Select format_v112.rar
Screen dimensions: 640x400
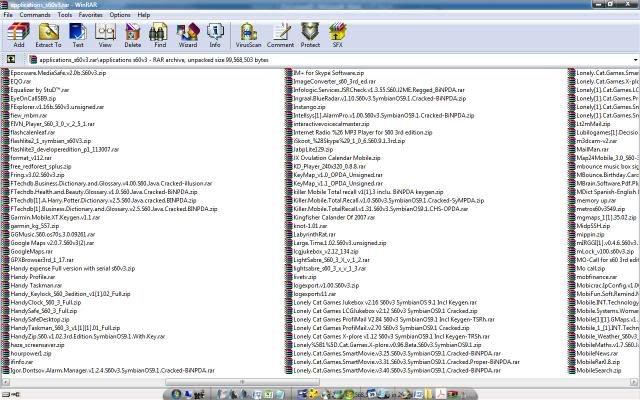coord(31,158)
